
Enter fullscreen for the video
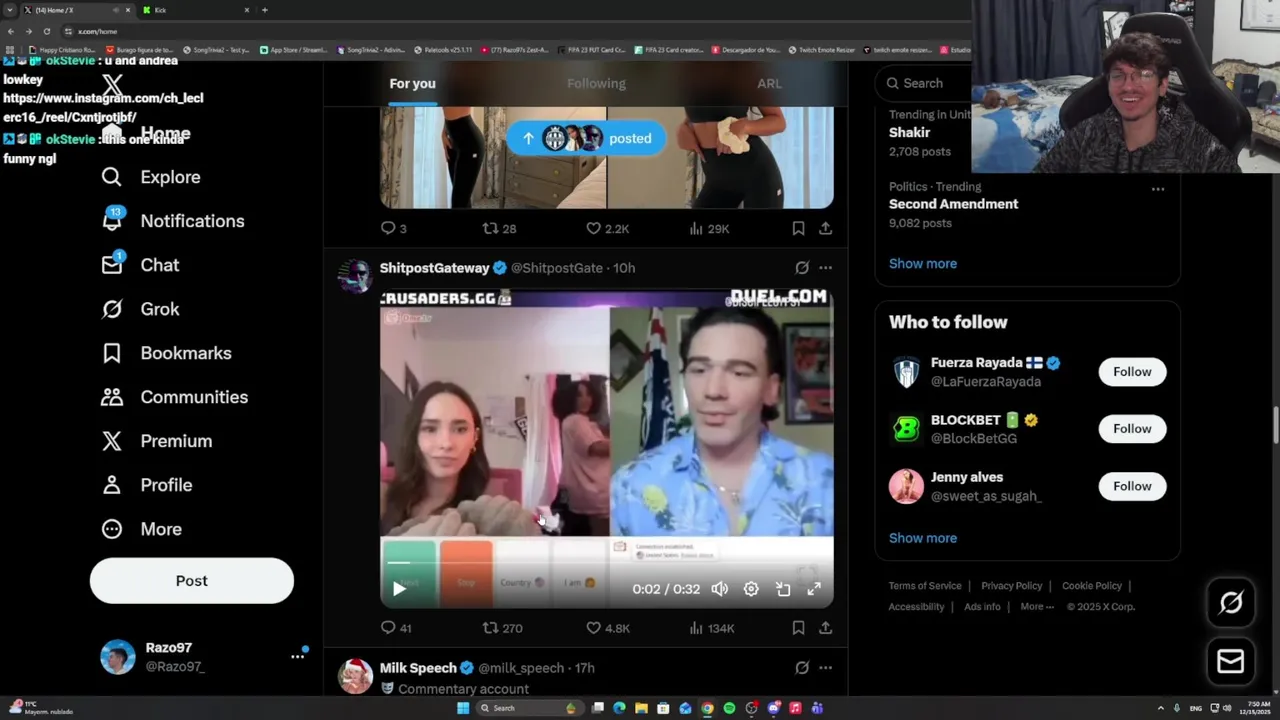[814, 589]
